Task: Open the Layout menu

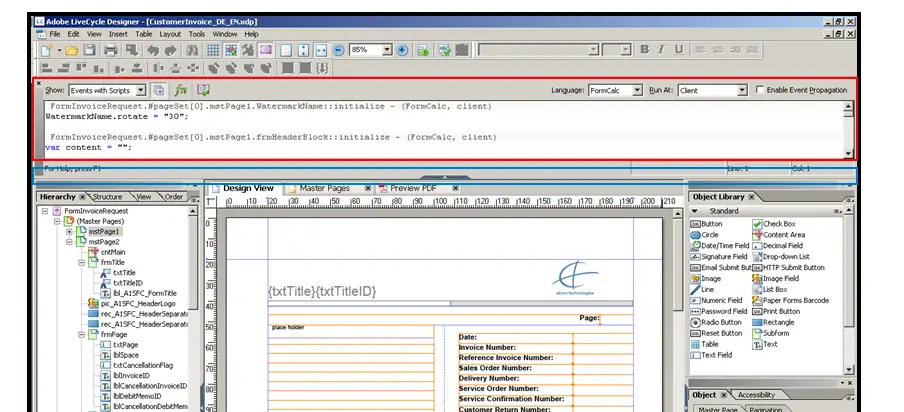Action: click(x=170, y=34)
